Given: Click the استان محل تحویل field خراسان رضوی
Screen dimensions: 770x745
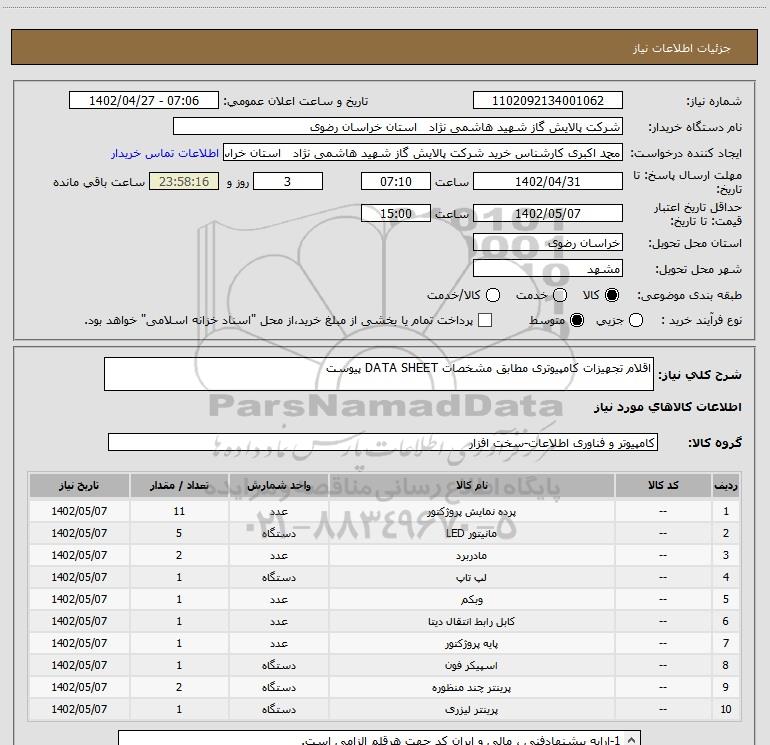Looking at the screenshot, I should tap(547, 242).
